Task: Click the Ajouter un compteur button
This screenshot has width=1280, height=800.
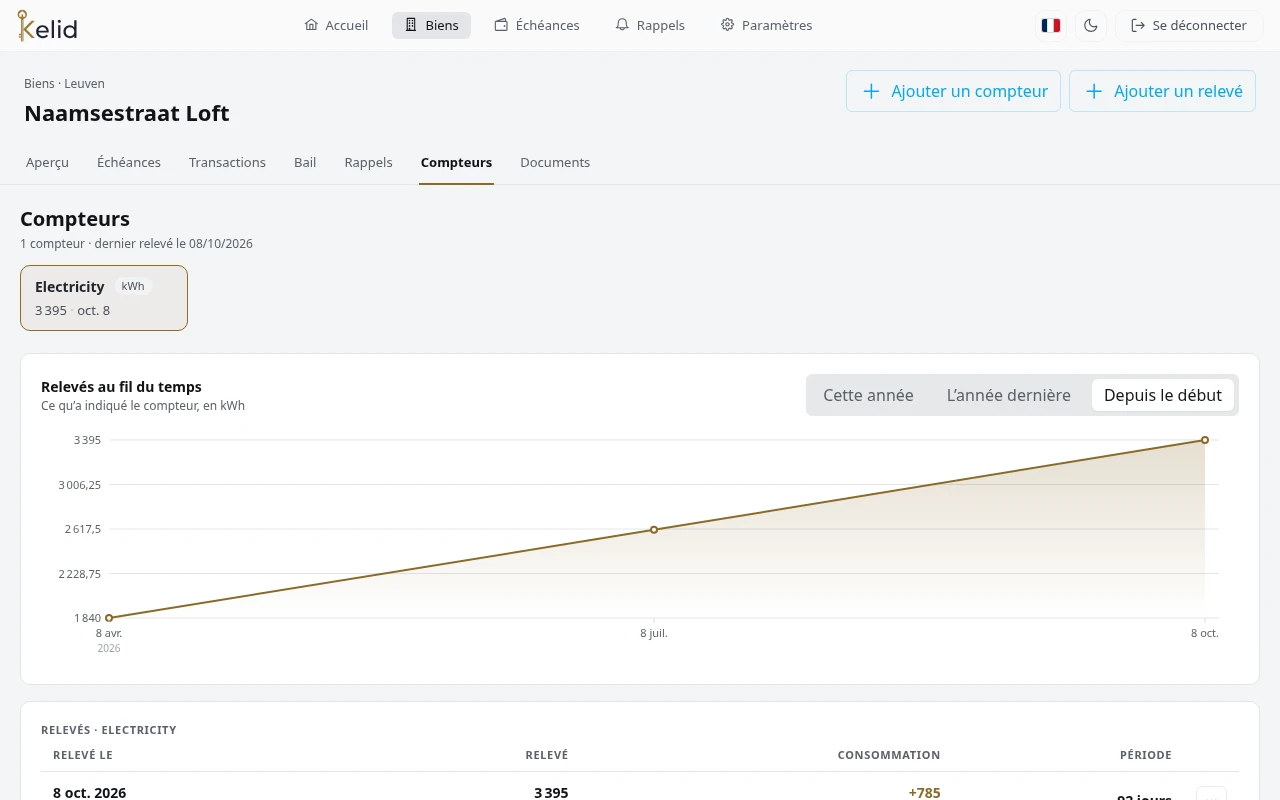Action: click(x=953, y=91)
